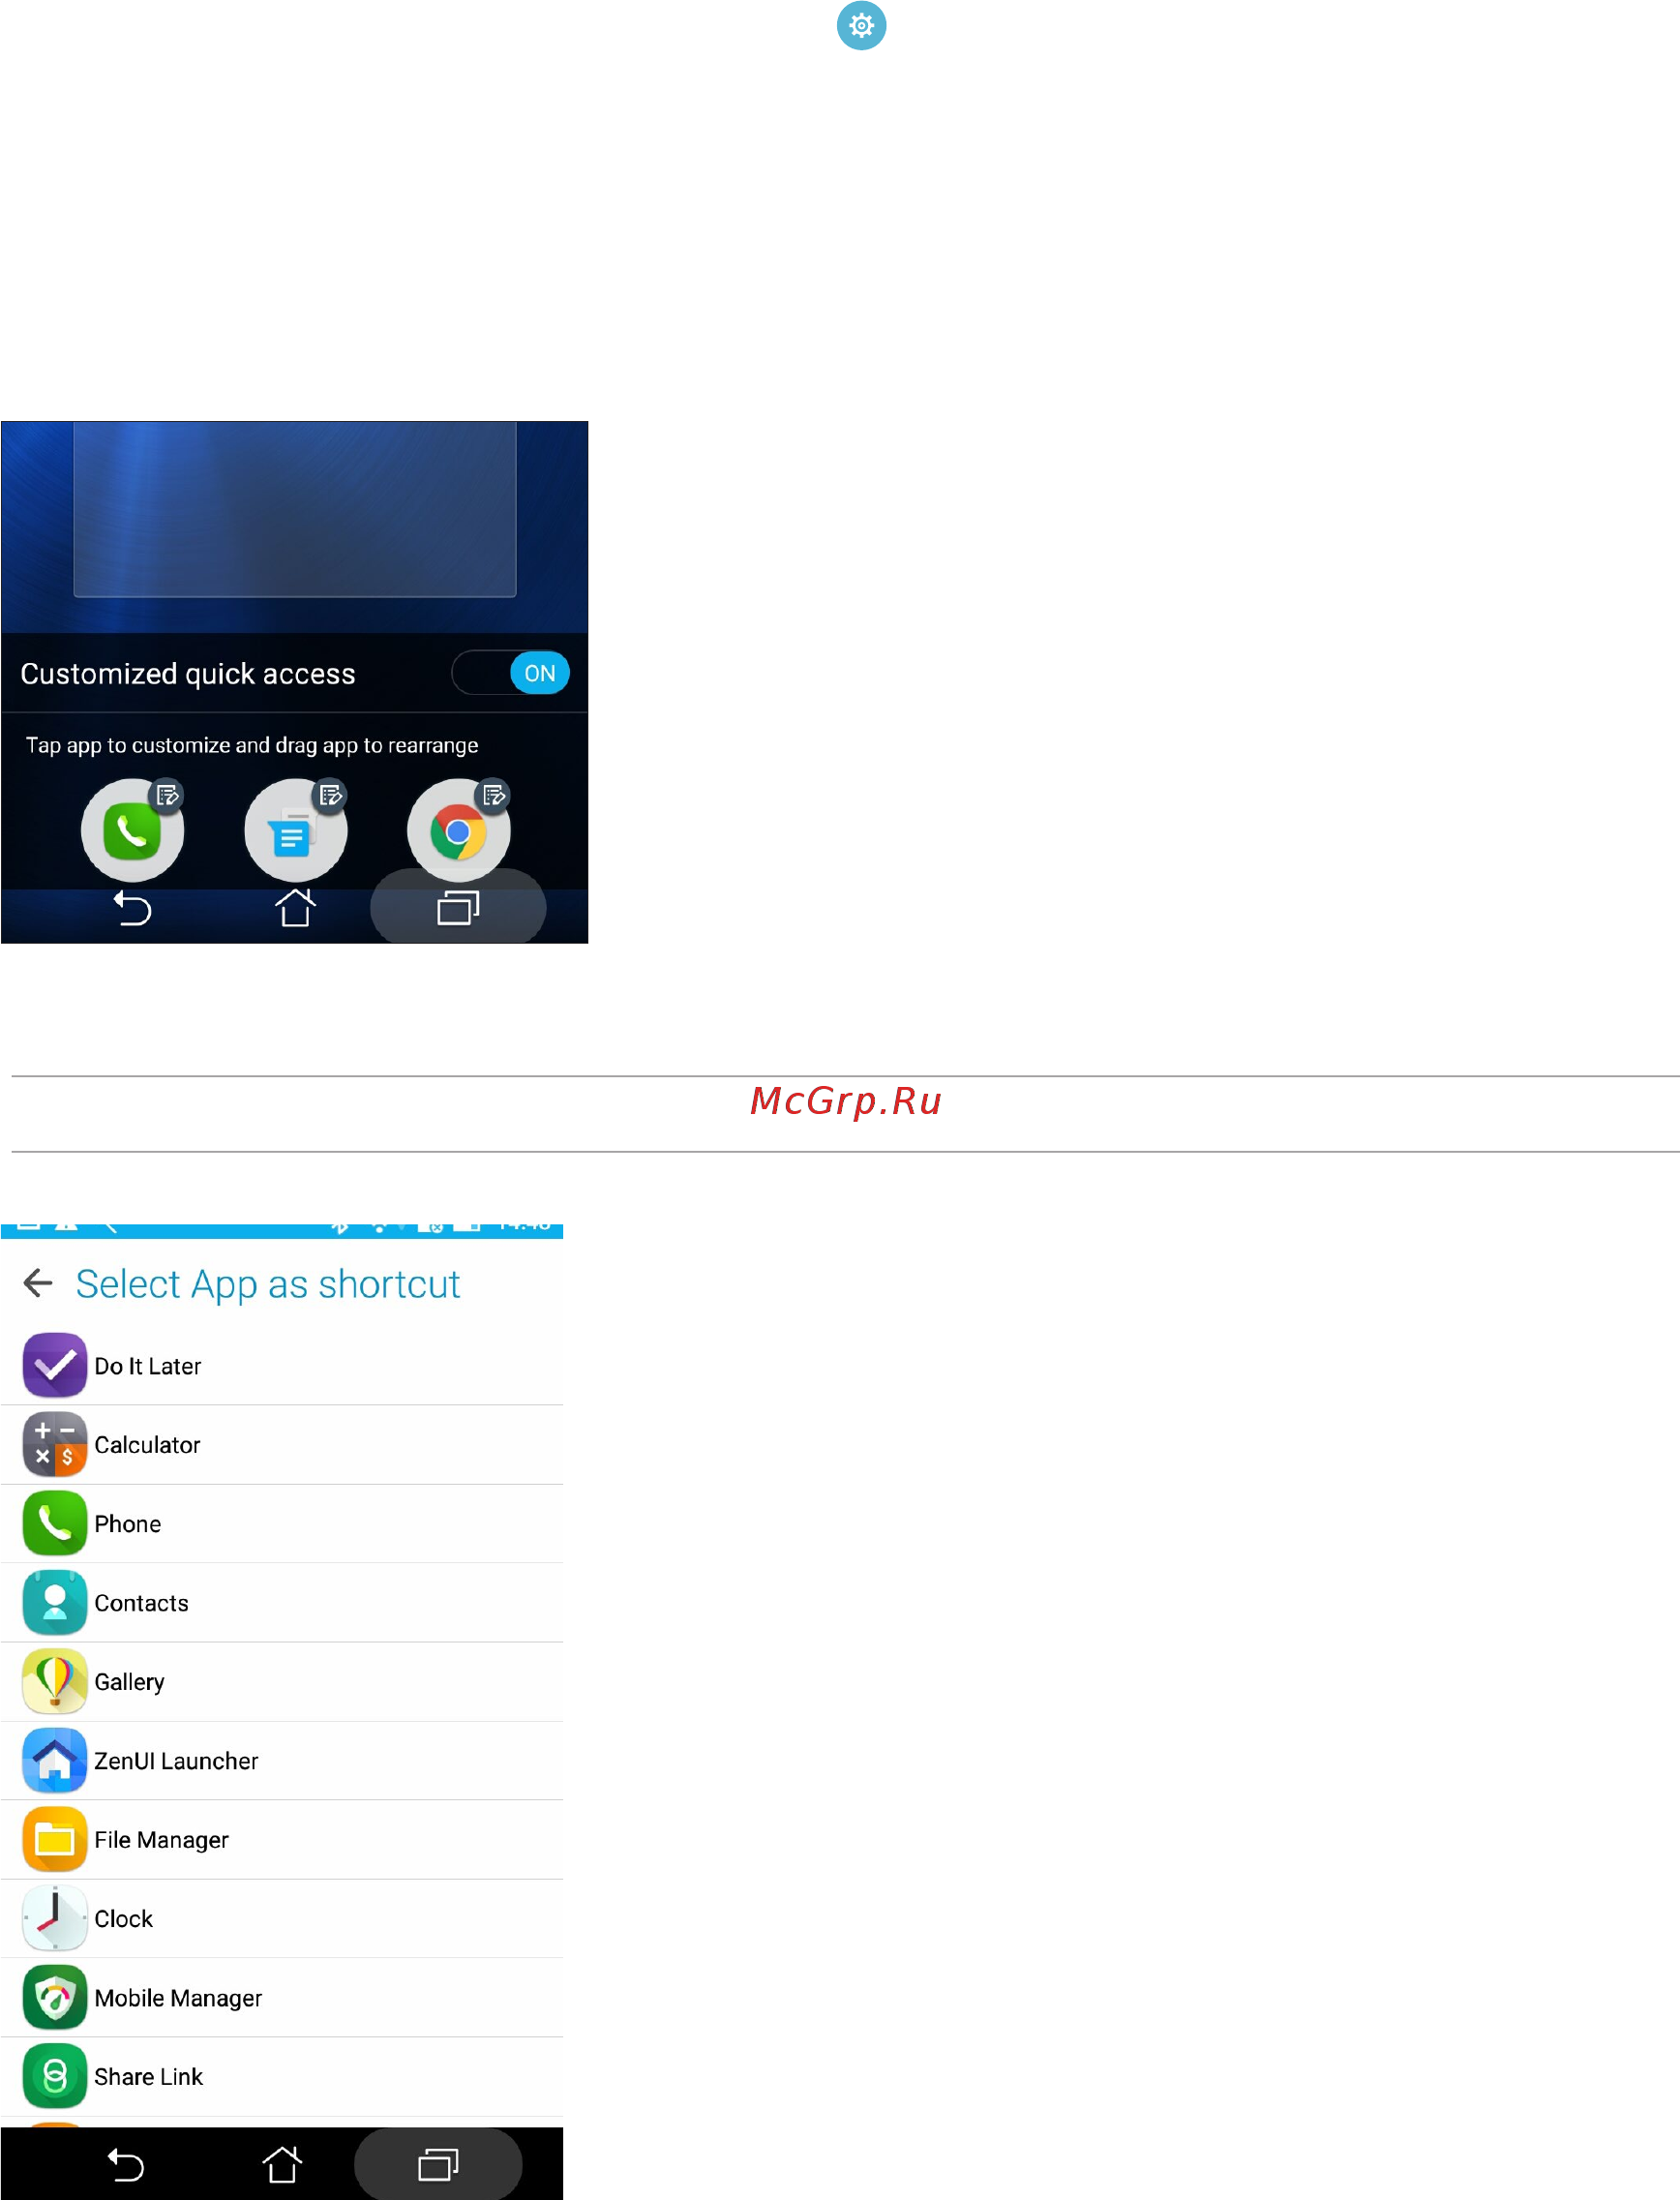Click the edit badge on Chrome shortcut
This screenshot has height=2200, width=1680.
[x=494, y=795]
